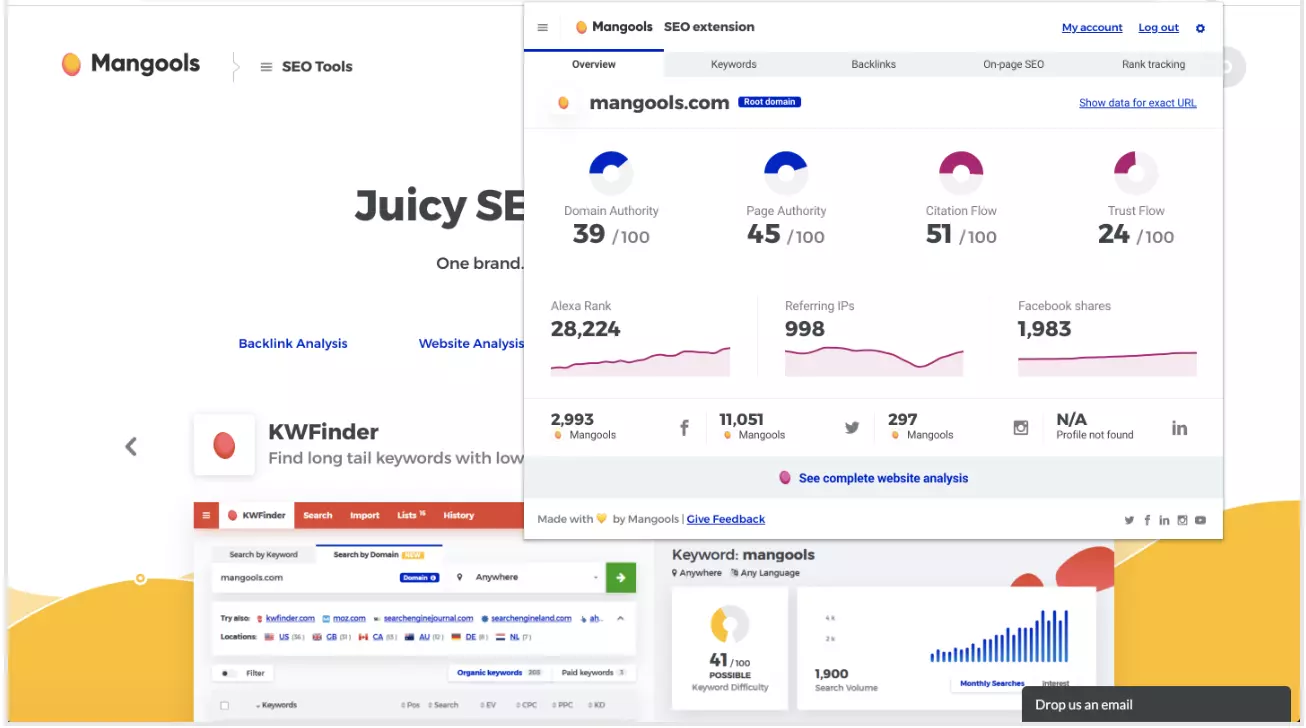Click the footer Twitter icon
This screenshot has width=1306, height=728.
[1129, 520]
